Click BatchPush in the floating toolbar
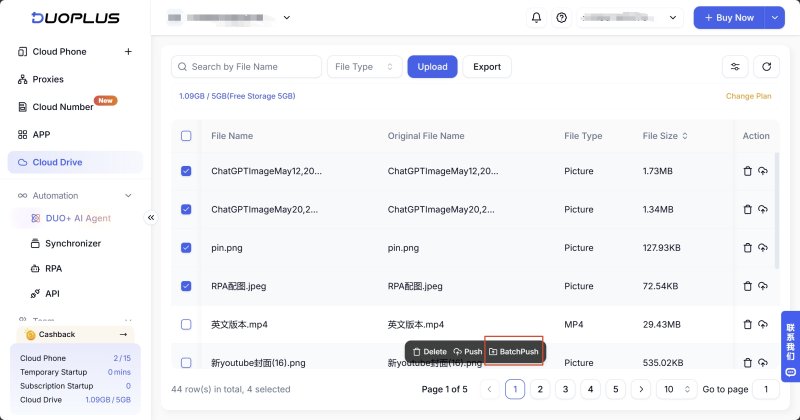The height and width of the screenshot is (420, 800). [514, 352]
